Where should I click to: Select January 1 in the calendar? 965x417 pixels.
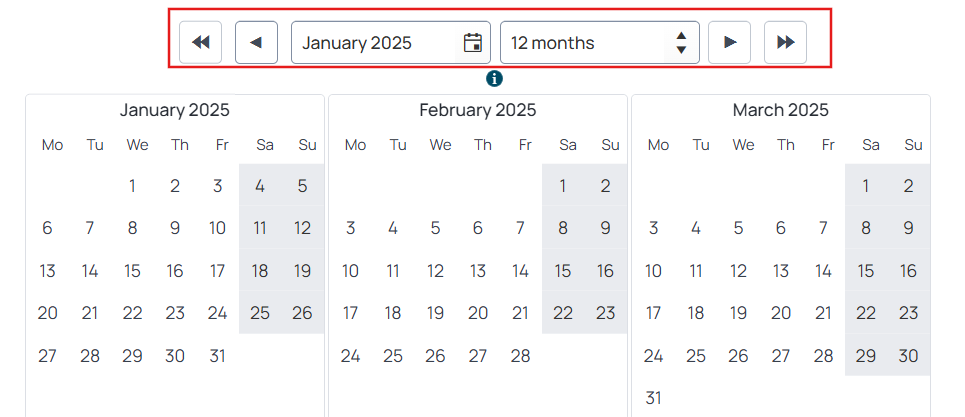[132, 186]
